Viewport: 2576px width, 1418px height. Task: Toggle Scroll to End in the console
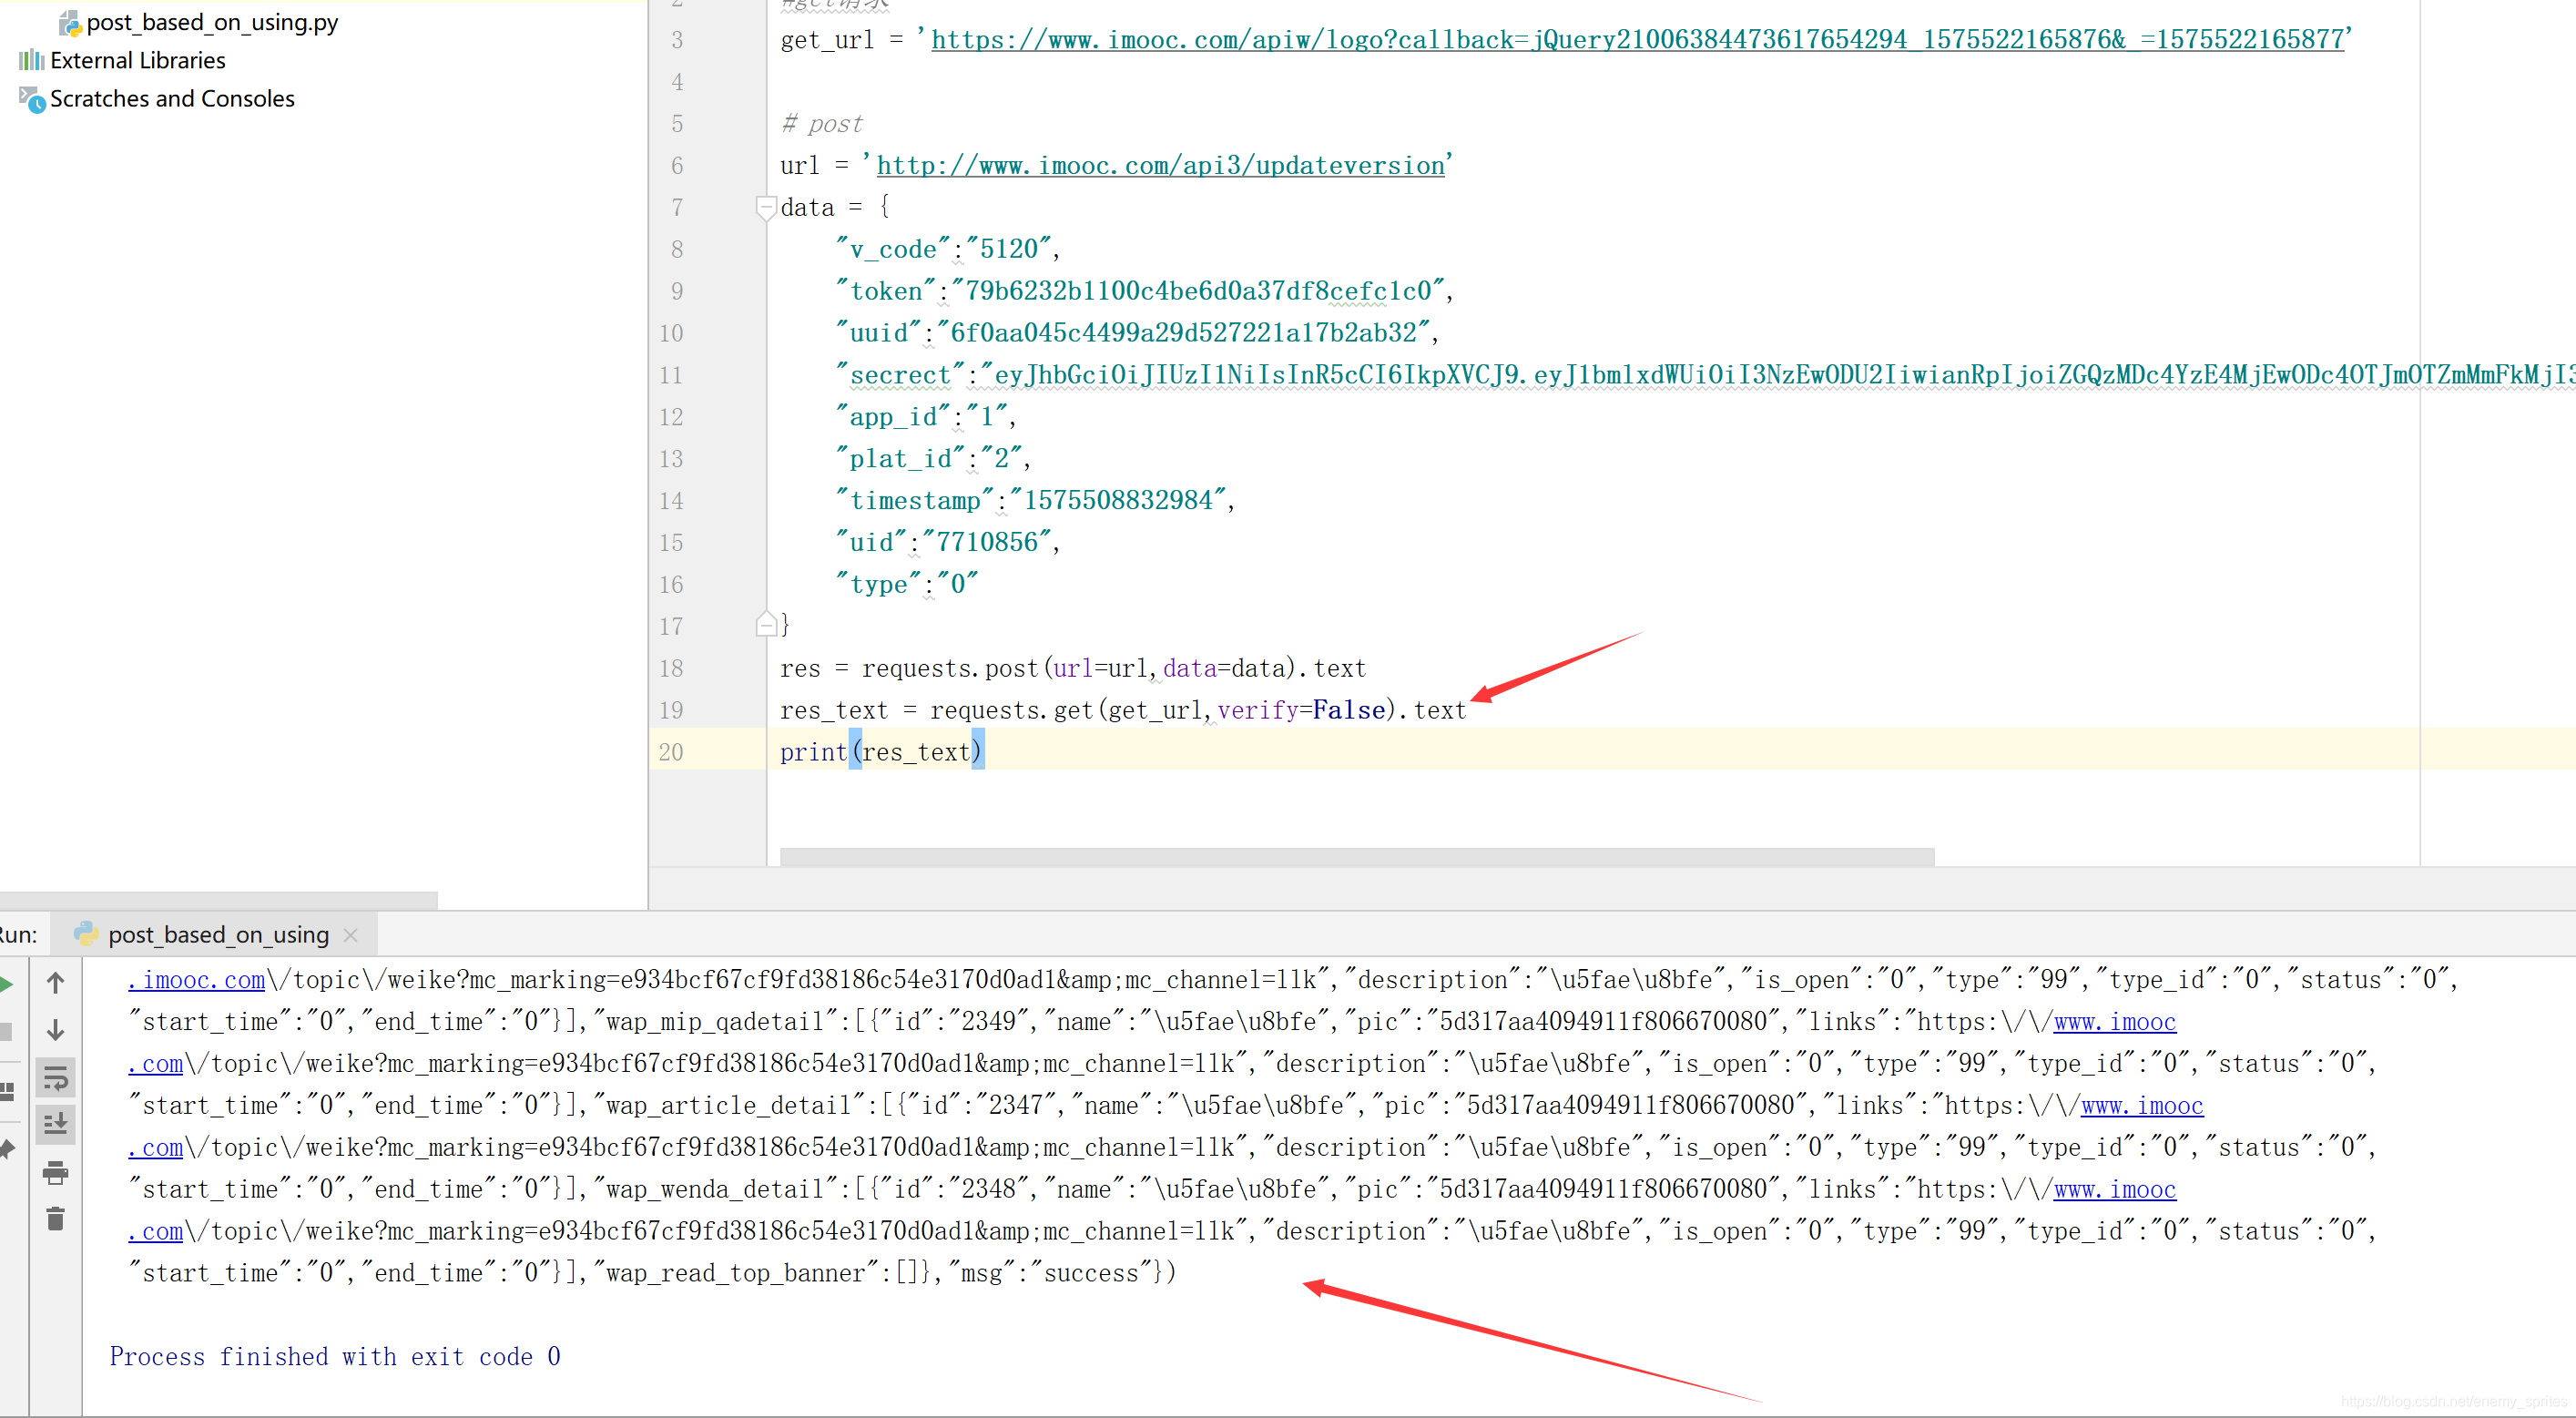[x=55, y=1124]
